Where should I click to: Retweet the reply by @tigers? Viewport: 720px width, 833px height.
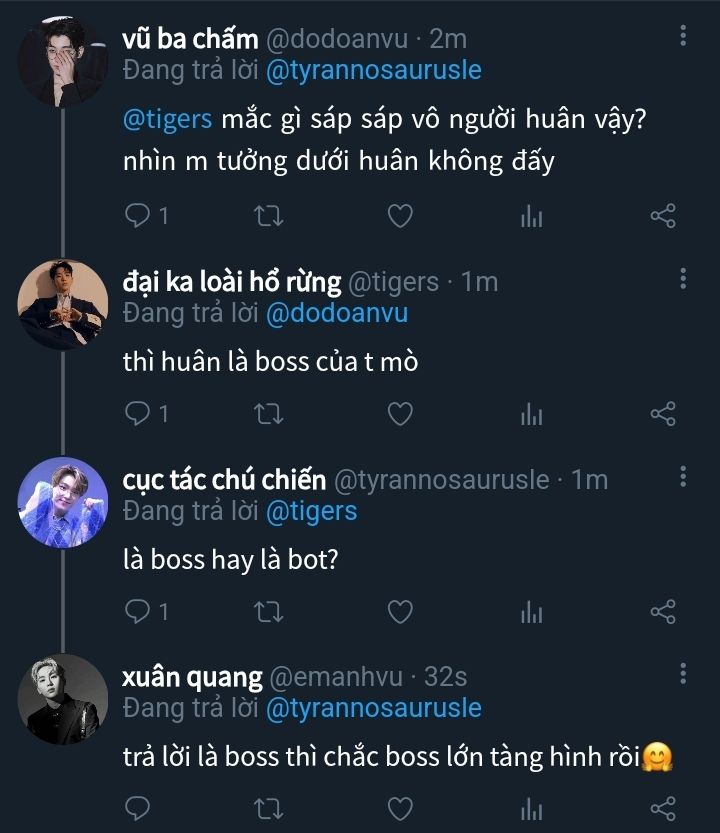(x=270, y=413)
